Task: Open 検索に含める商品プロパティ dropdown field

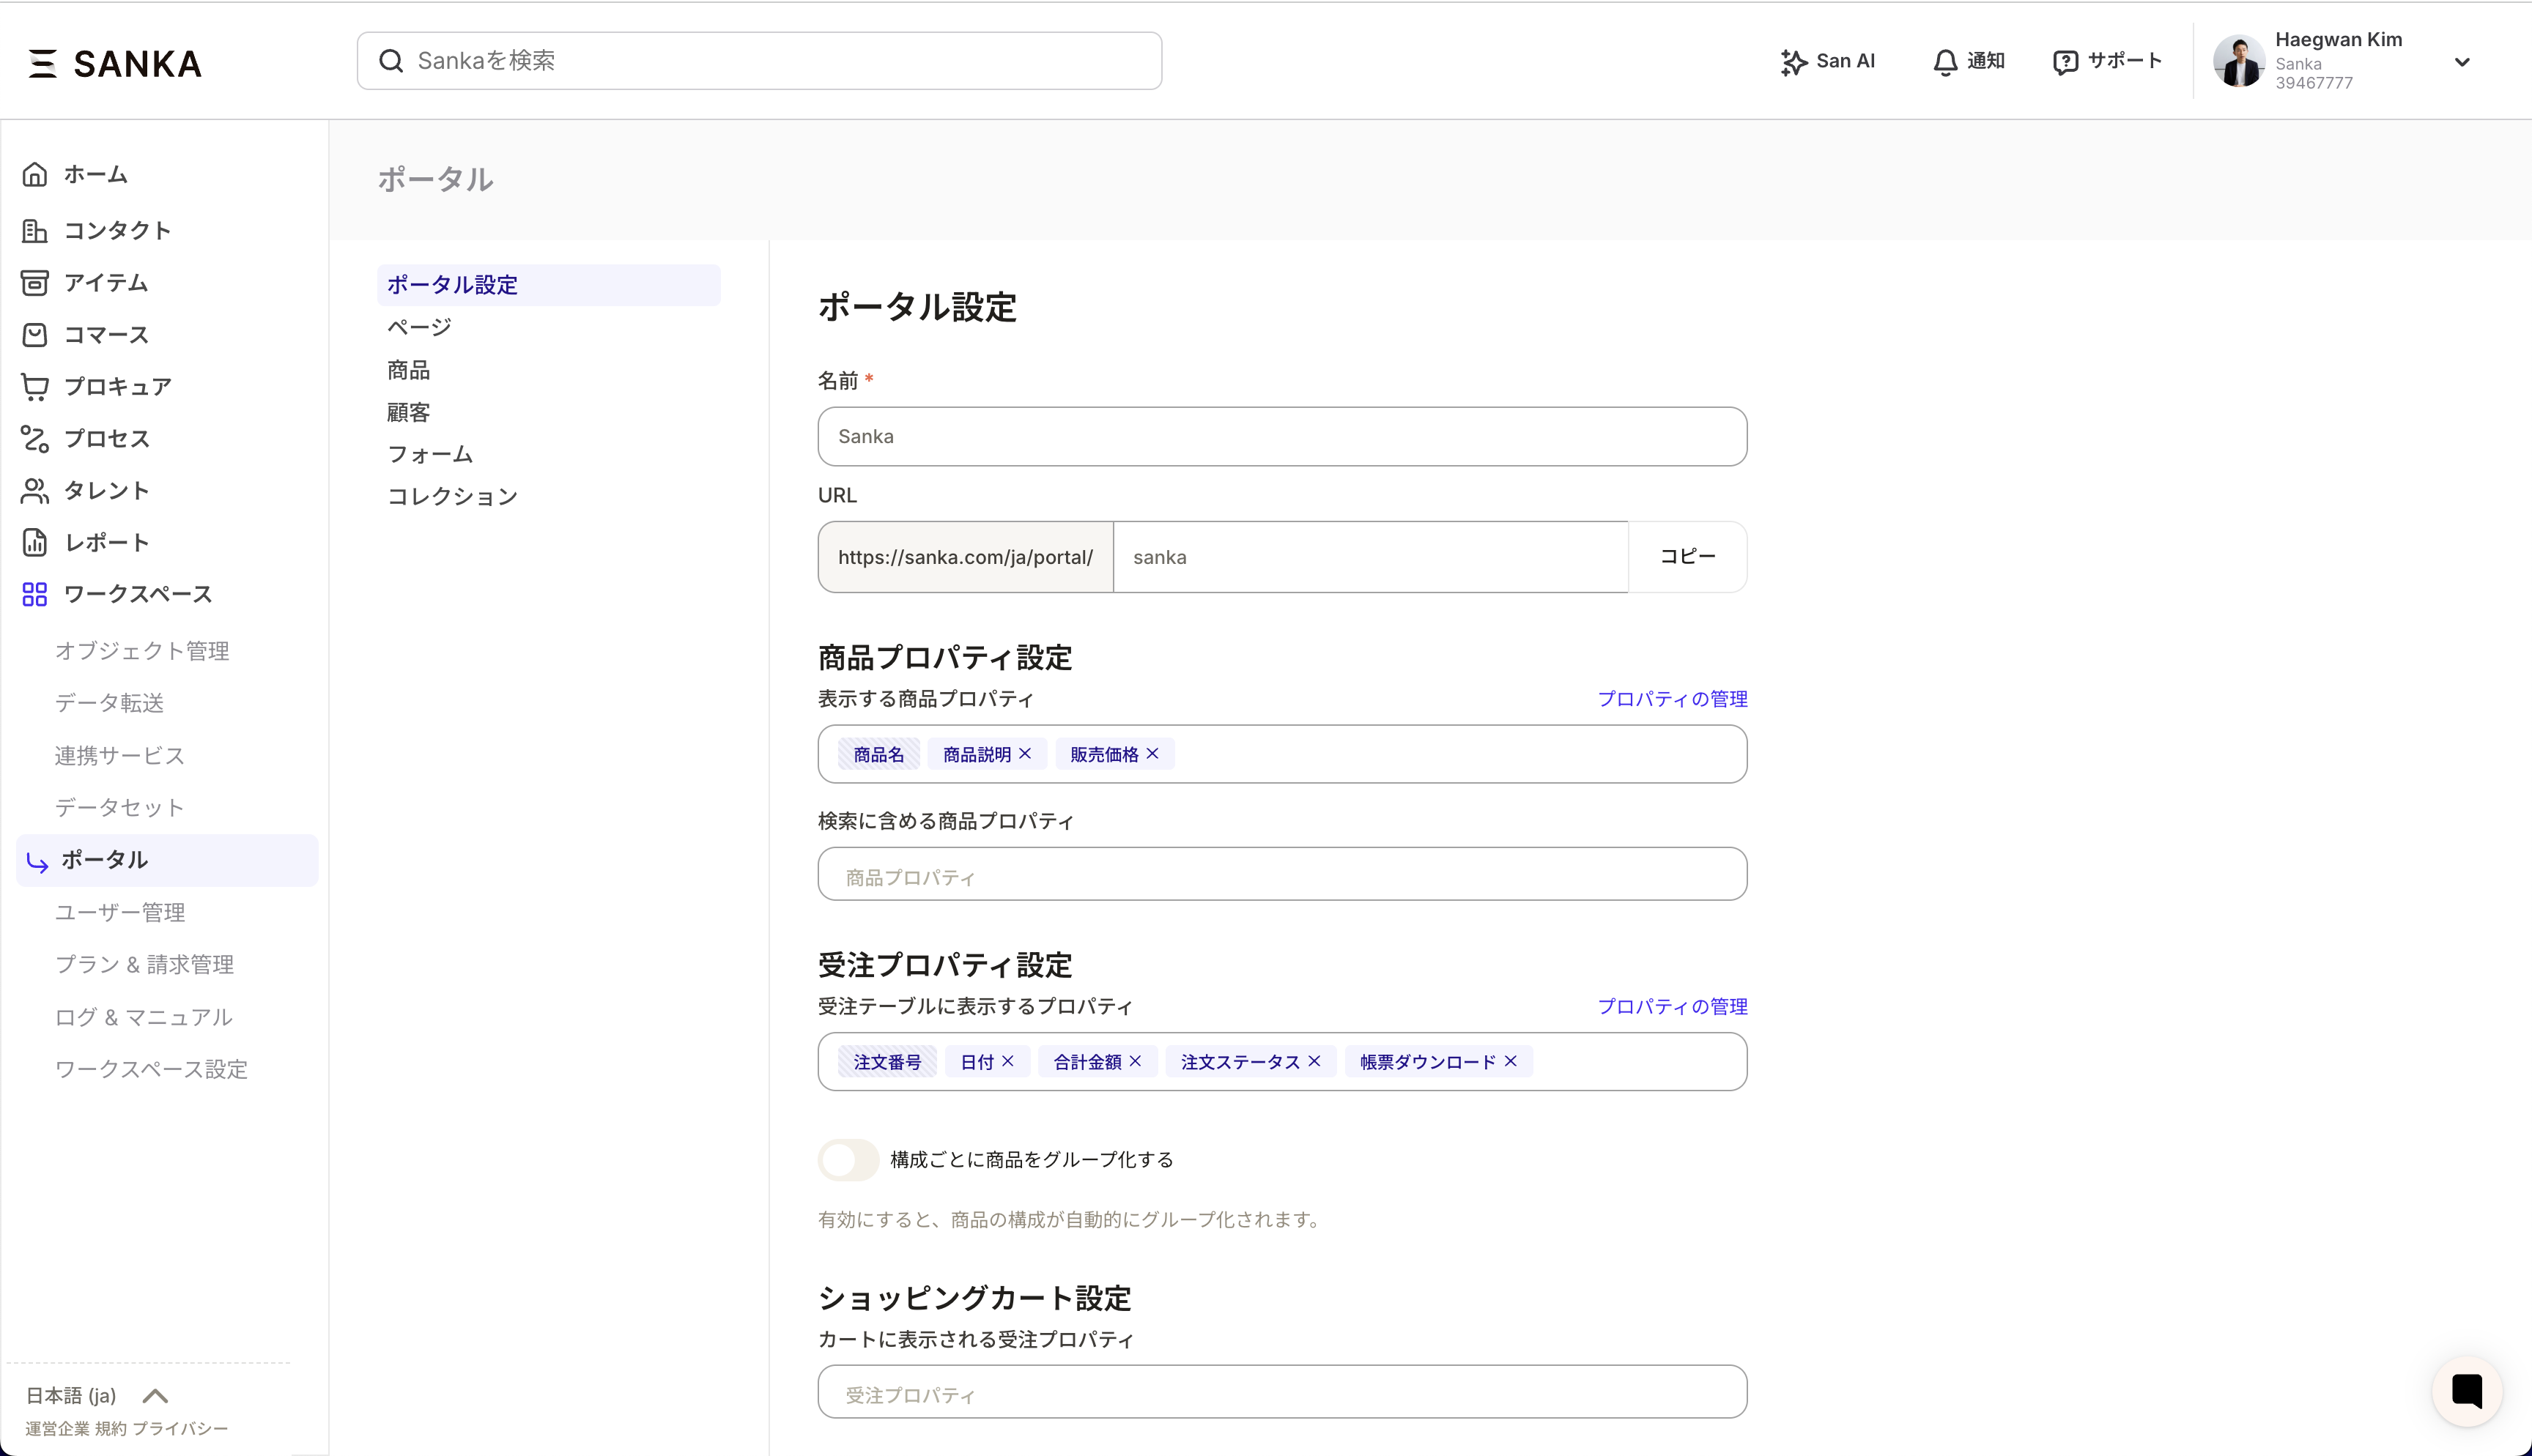Action: [1282, 875]
